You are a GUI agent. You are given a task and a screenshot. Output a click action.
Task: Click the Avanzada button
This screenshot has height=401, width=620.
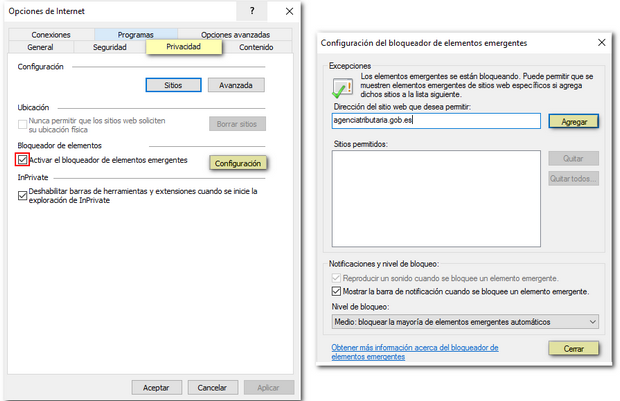pyautogui.click(x=236, y=86)
